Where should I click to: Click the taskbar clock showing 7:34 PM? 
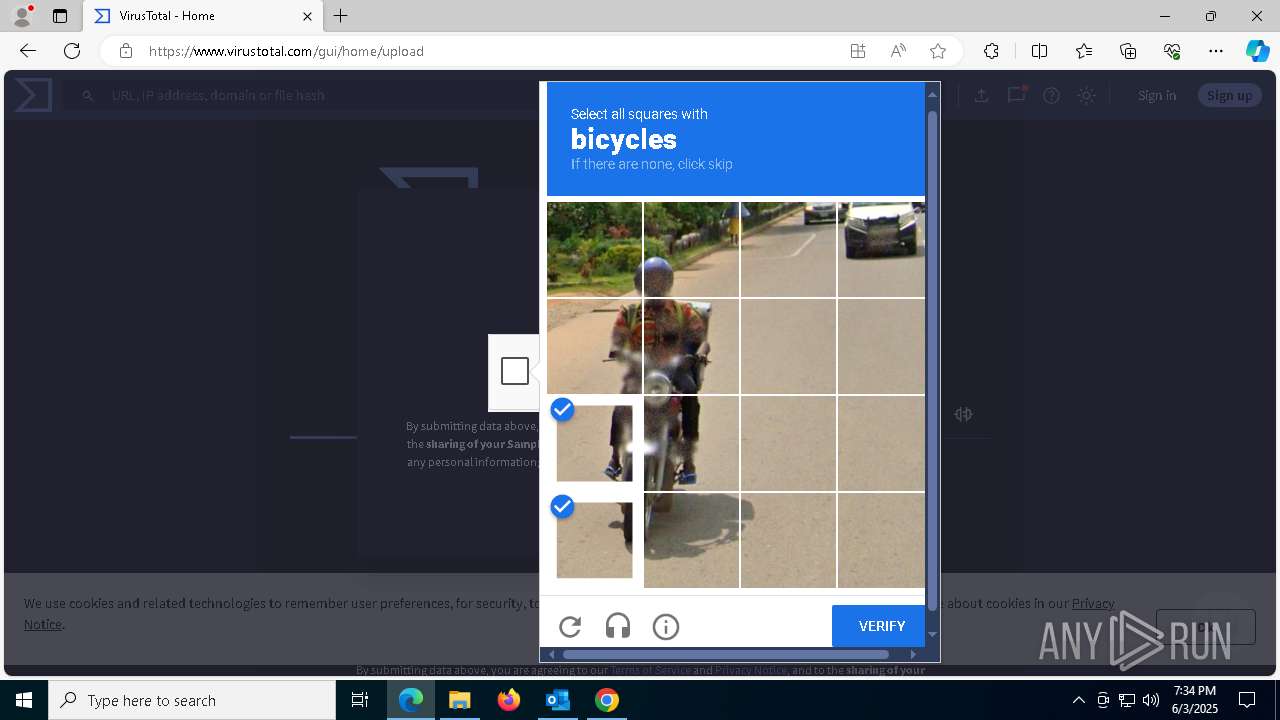1194,700
